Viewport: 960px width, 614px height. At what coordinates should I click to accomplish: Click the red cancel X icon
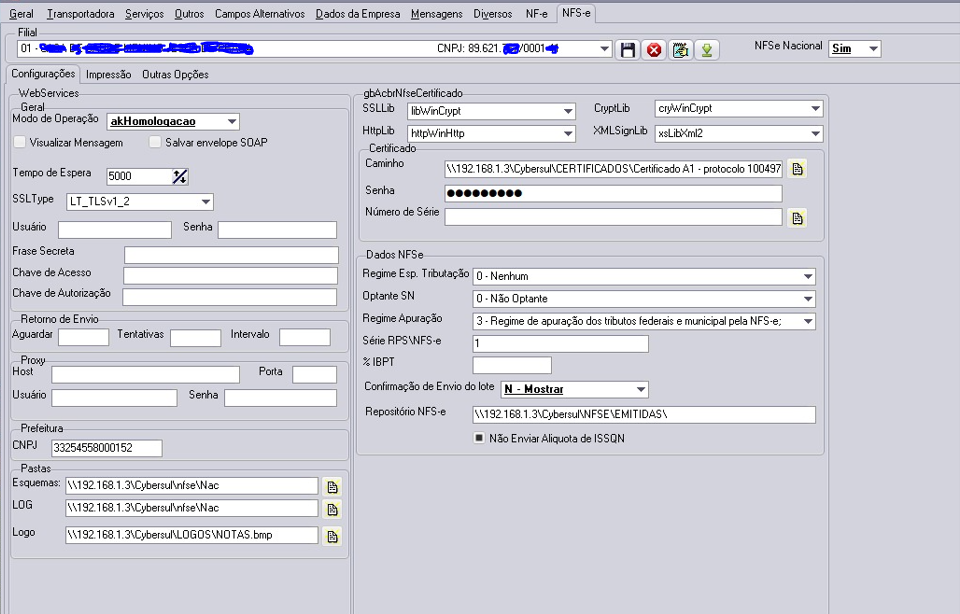point(654,50)
